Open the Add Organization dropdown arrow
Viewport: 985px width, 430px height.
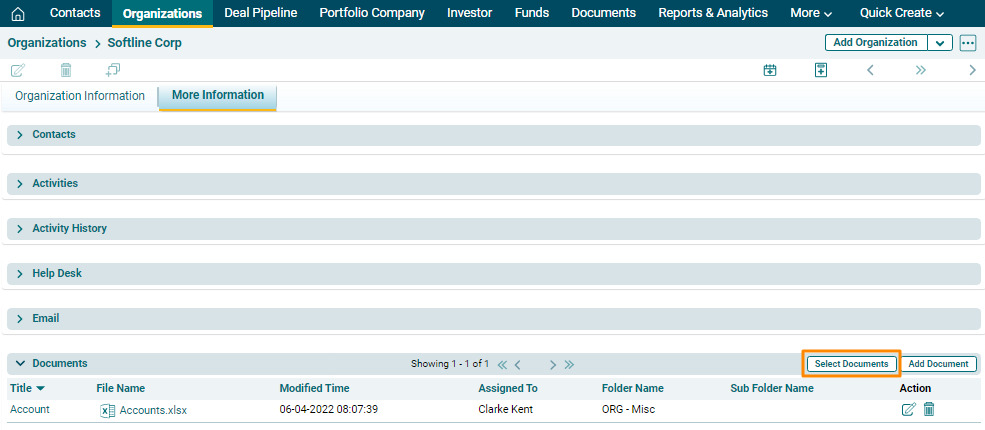[x=940, y=43]
